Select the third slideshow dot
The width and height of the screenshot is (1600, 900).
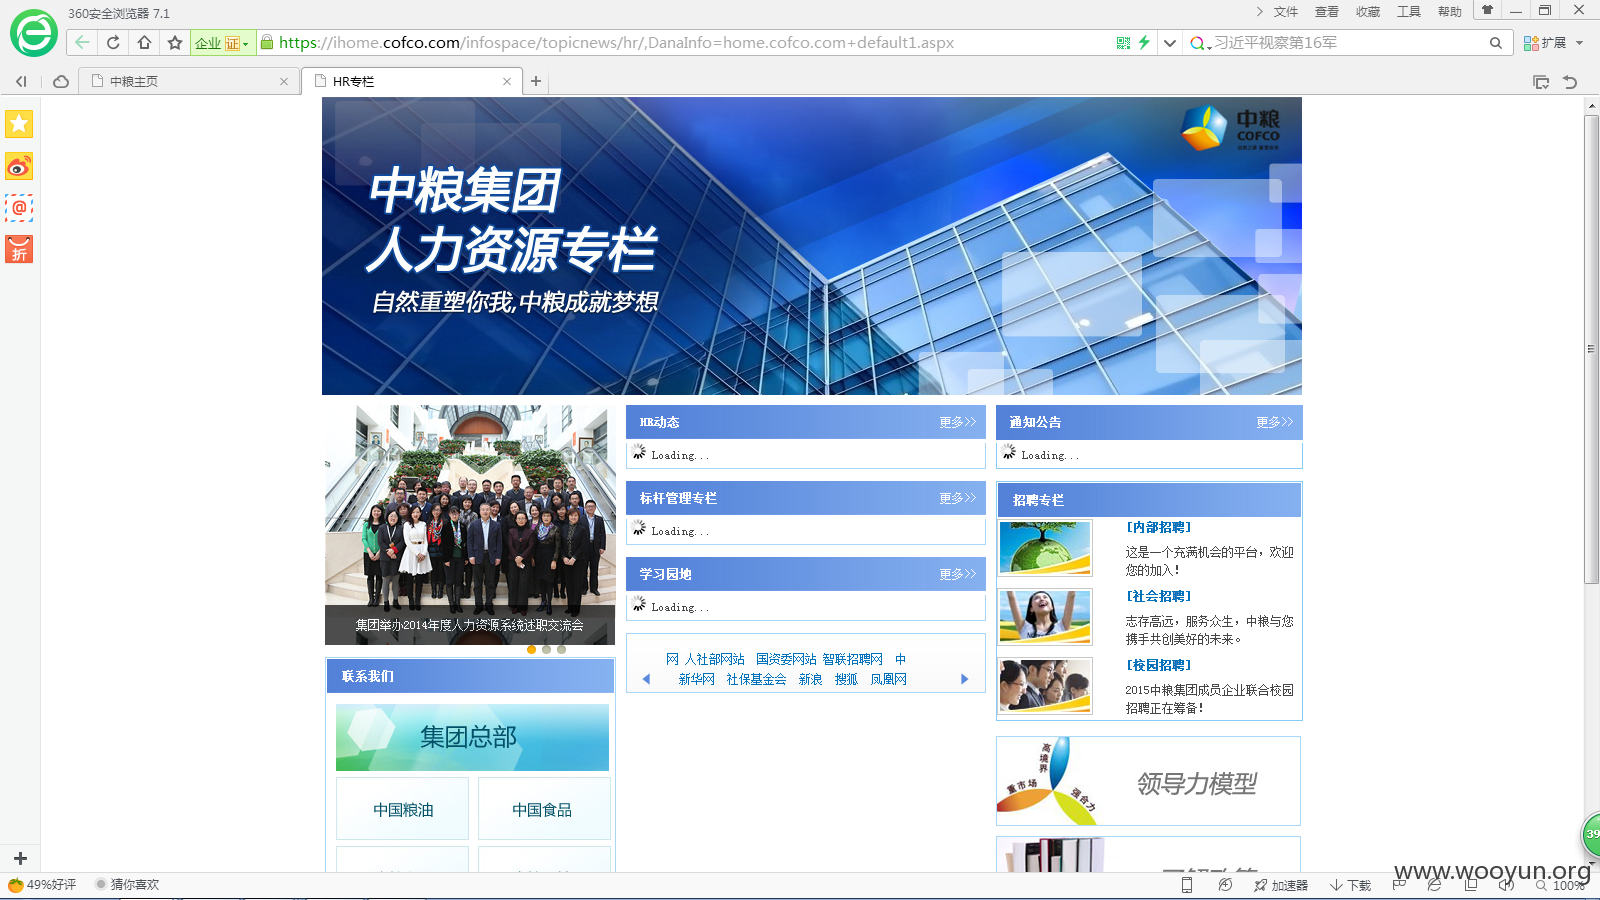(561, 650)
